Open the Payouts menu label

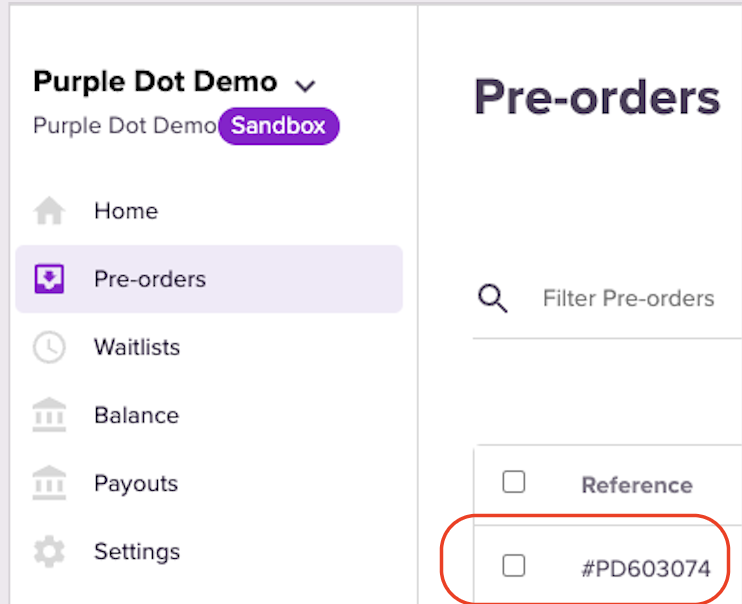136,483
